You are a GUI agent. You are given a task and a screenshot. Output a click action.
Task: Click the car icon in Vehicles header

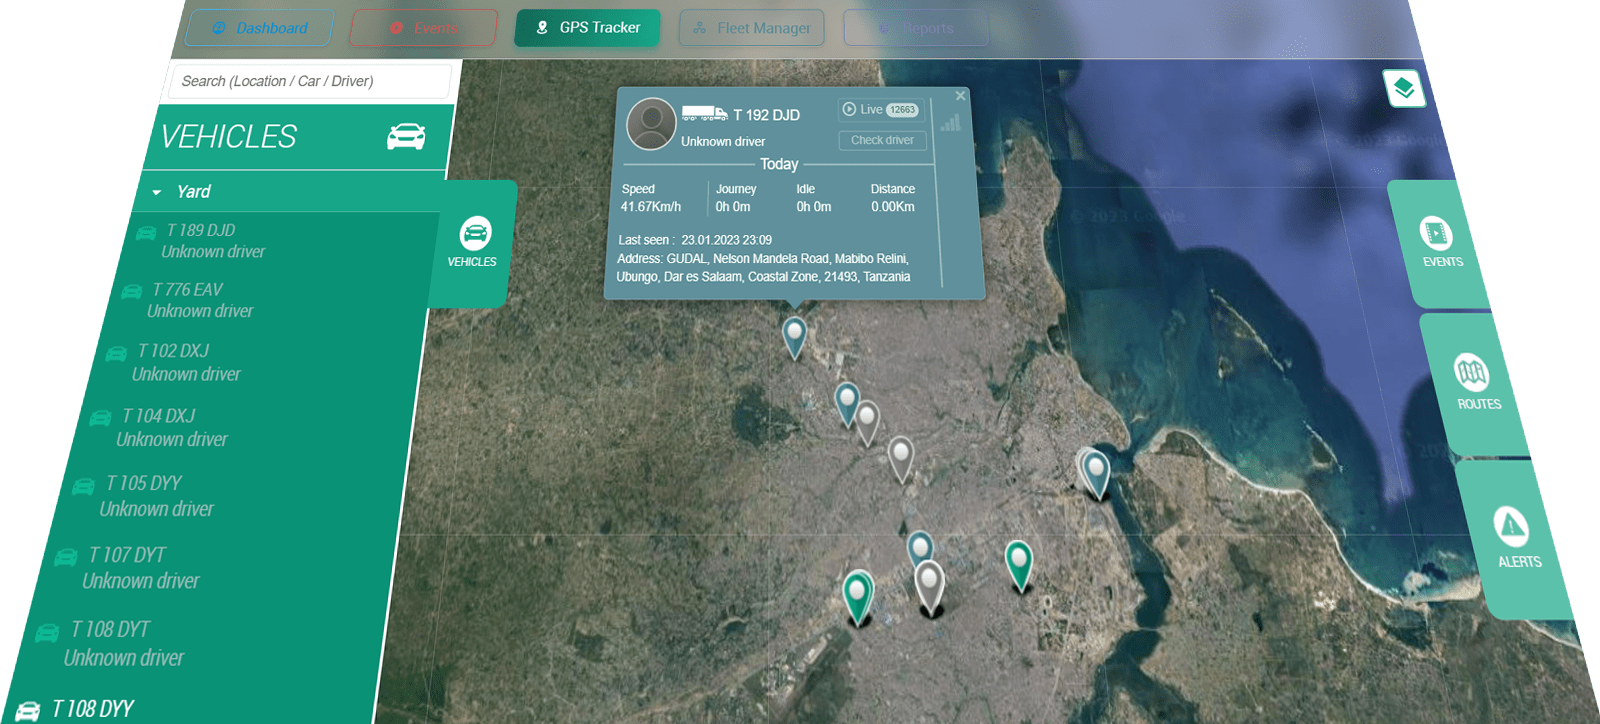406,137
